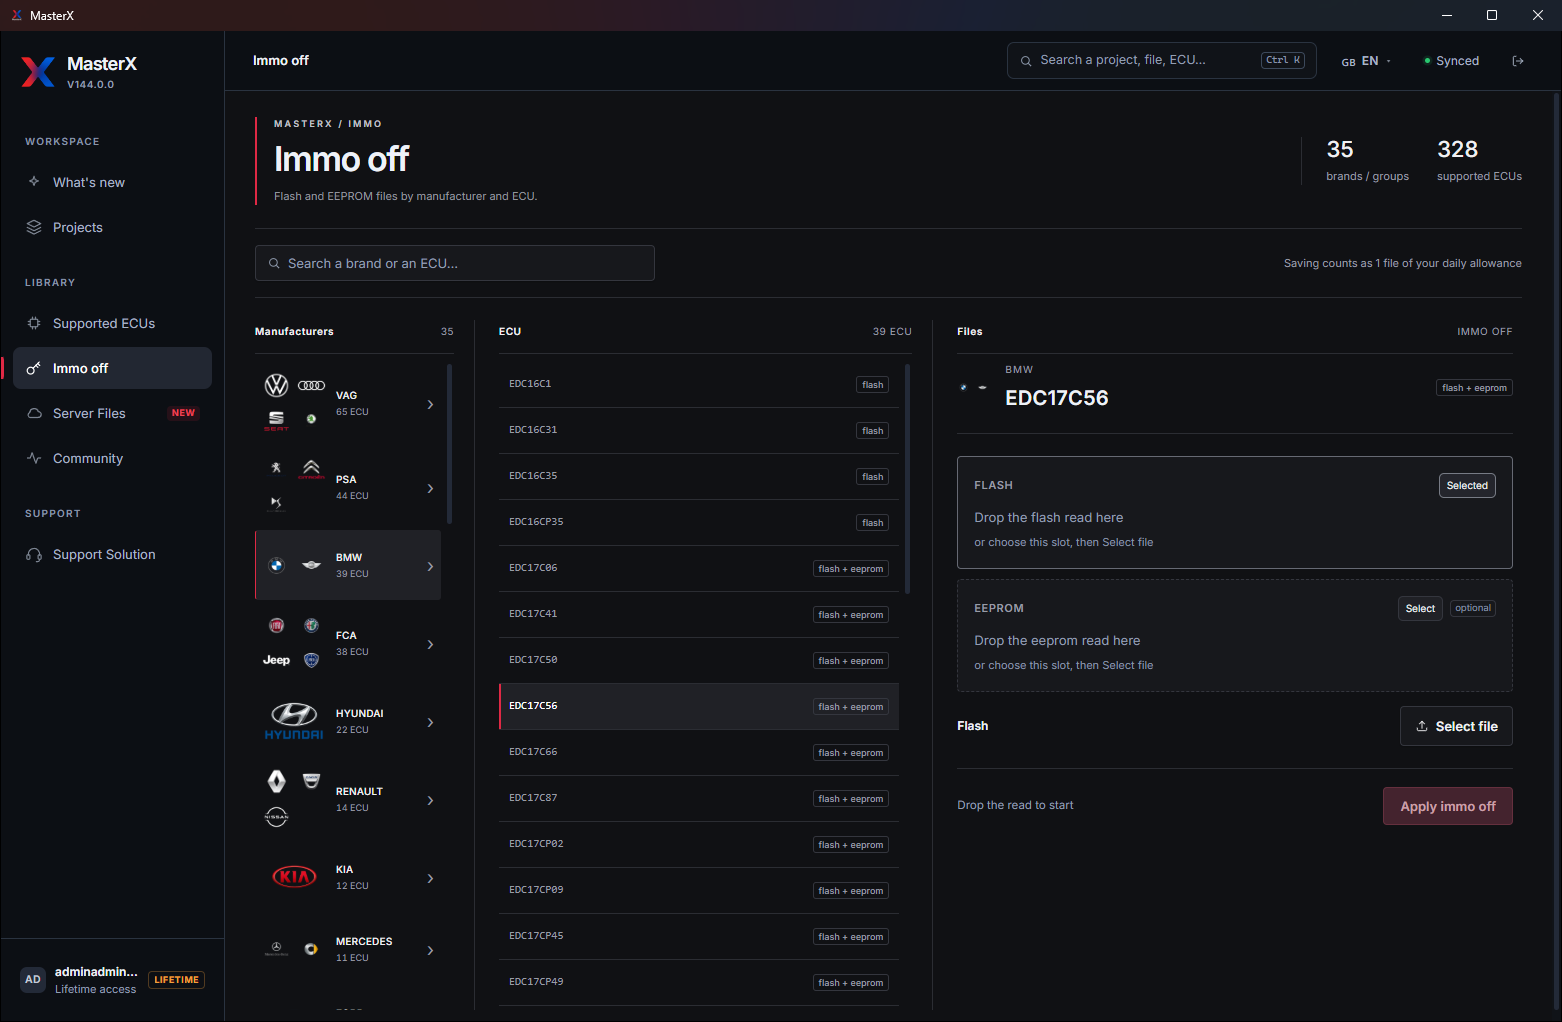Open Projects layers icon

click(34, 227)
